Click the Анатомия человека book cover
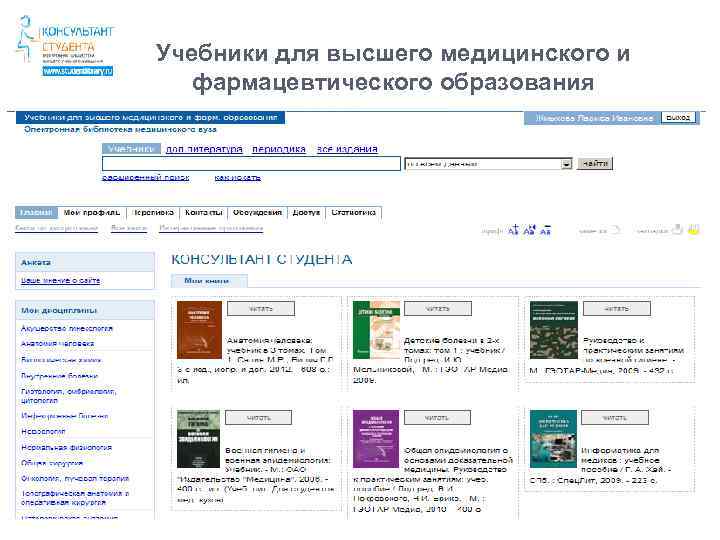 199,330
